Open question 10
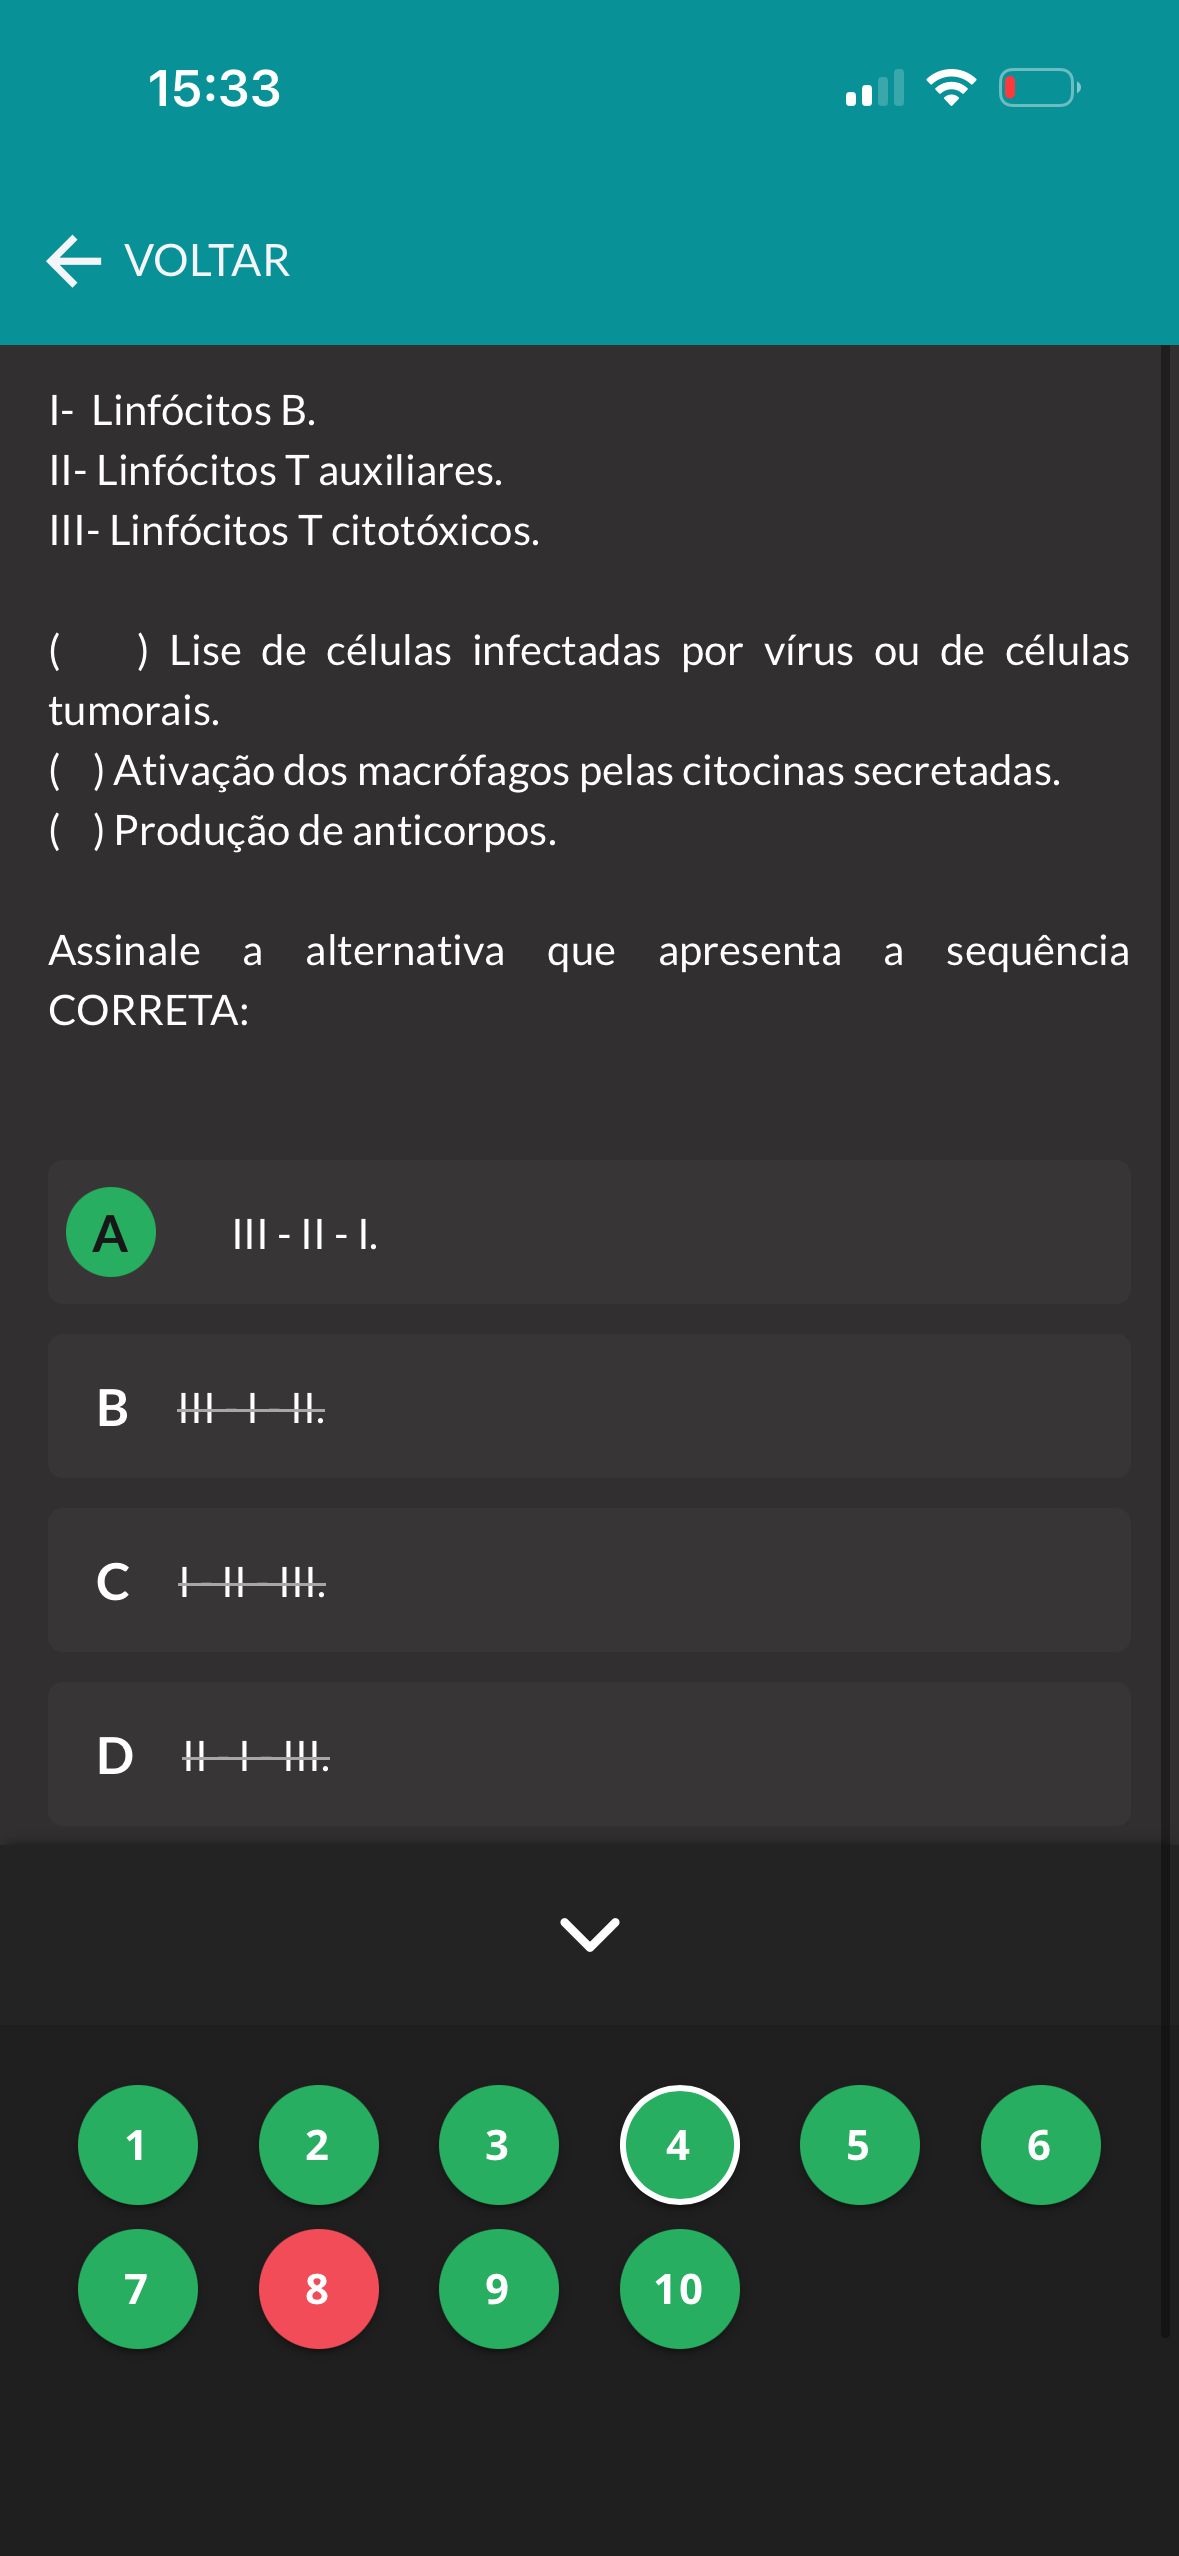The width and height of the screenshot is (1179, 2556). (x=679, y=2289)
